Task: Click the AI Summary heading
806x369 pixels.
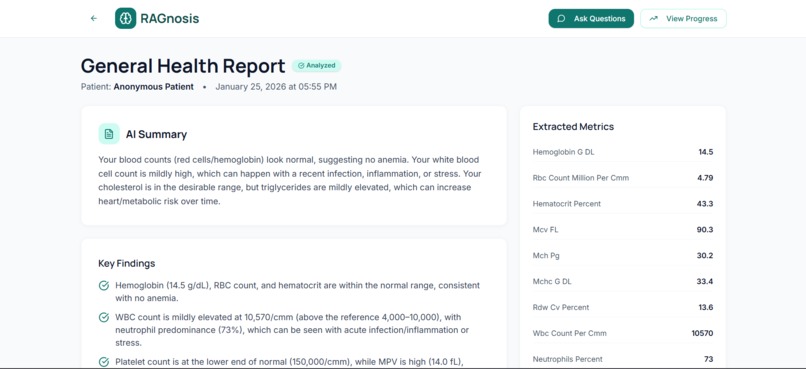Action: pos(156,135)
